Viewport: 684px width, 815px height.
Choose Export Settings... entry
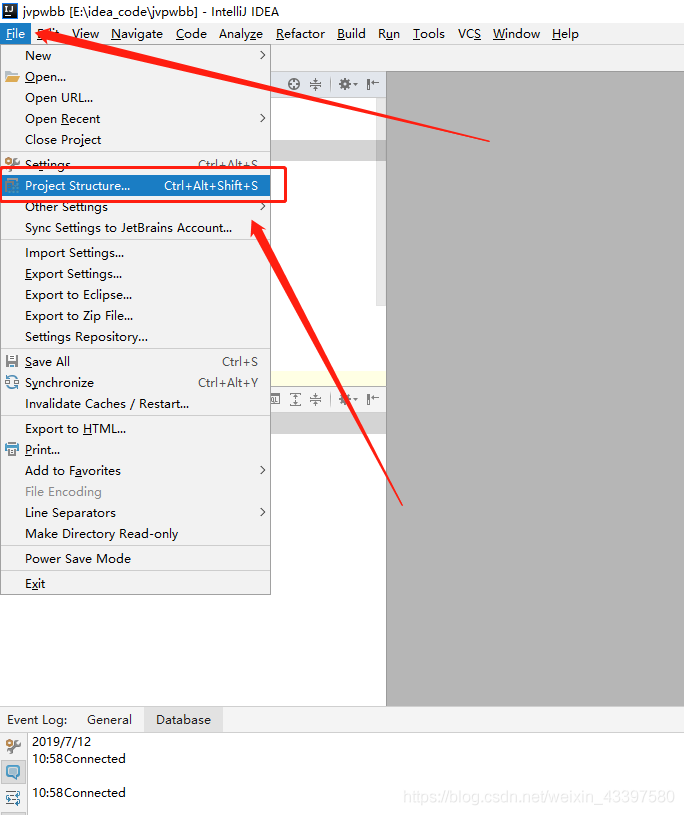click(136, 274)
